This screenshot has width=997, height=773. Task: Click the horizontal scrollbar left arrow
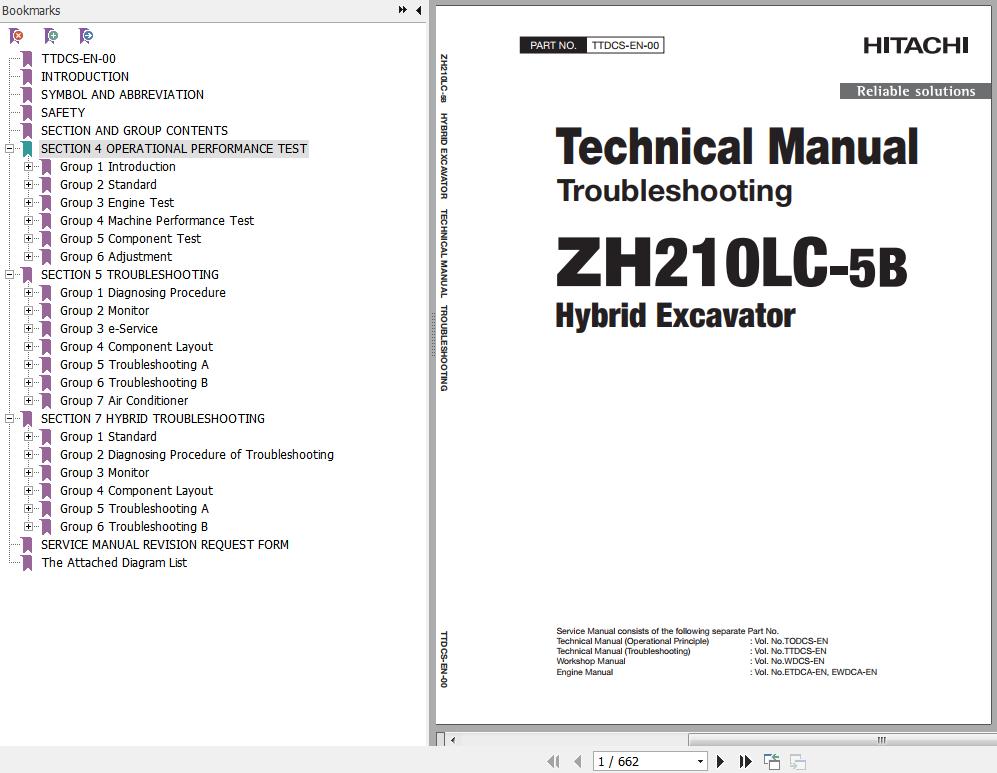pos(453,740)
